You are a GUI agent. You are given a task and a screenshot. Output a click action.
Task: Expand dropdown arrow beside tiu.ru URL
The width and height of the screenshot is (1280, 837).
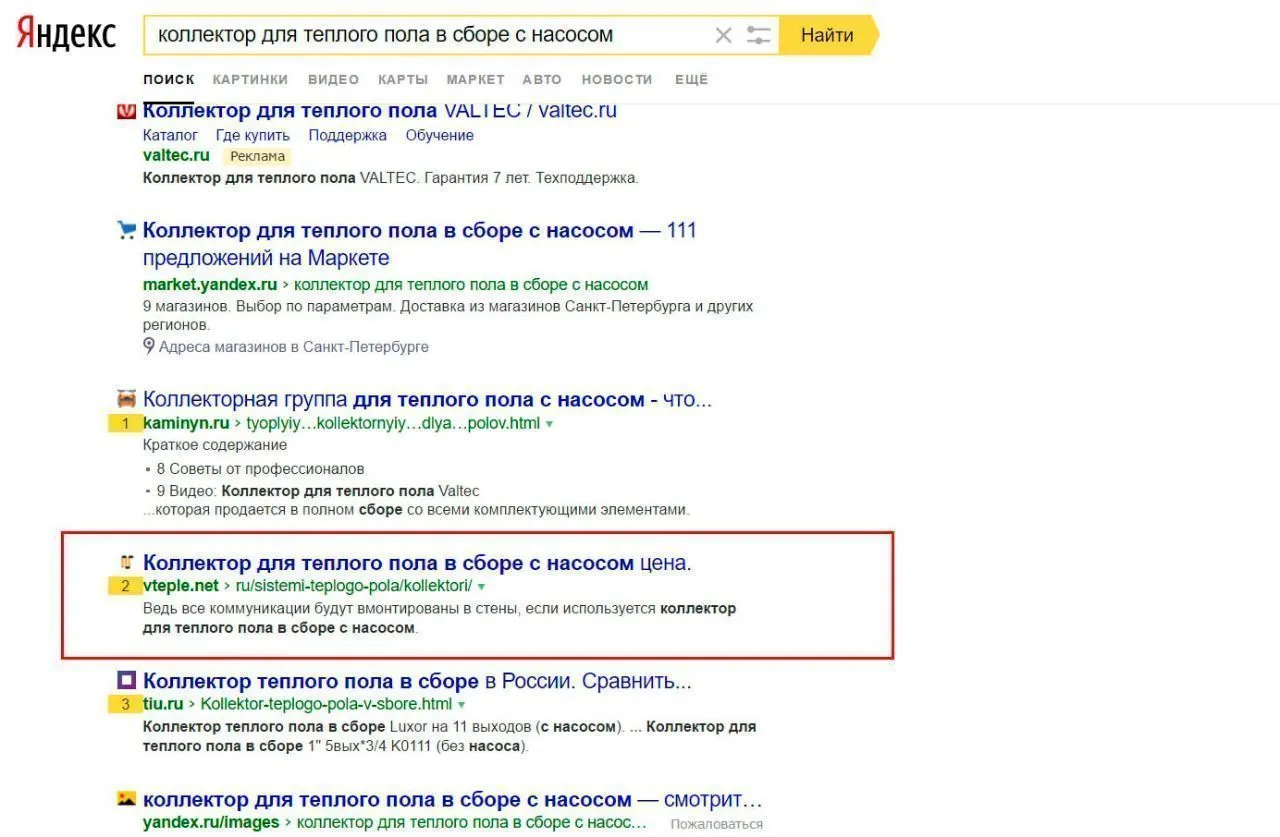pos(461,705)
